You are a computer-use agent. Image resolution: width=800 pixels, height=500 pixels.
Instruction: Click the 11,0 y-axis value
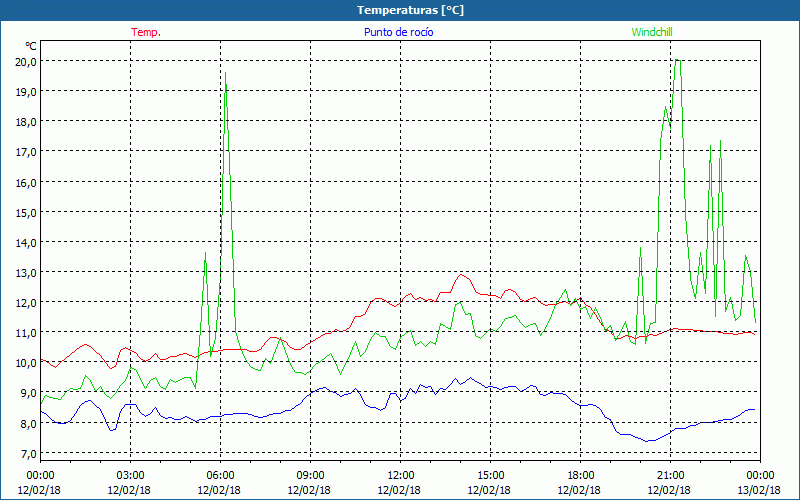tap(26, 333)
